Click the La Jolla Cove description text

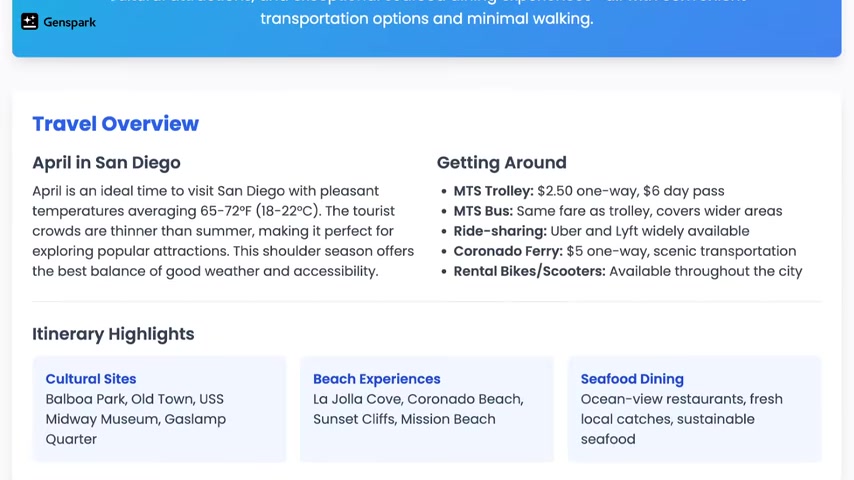(x=417, y=409)
